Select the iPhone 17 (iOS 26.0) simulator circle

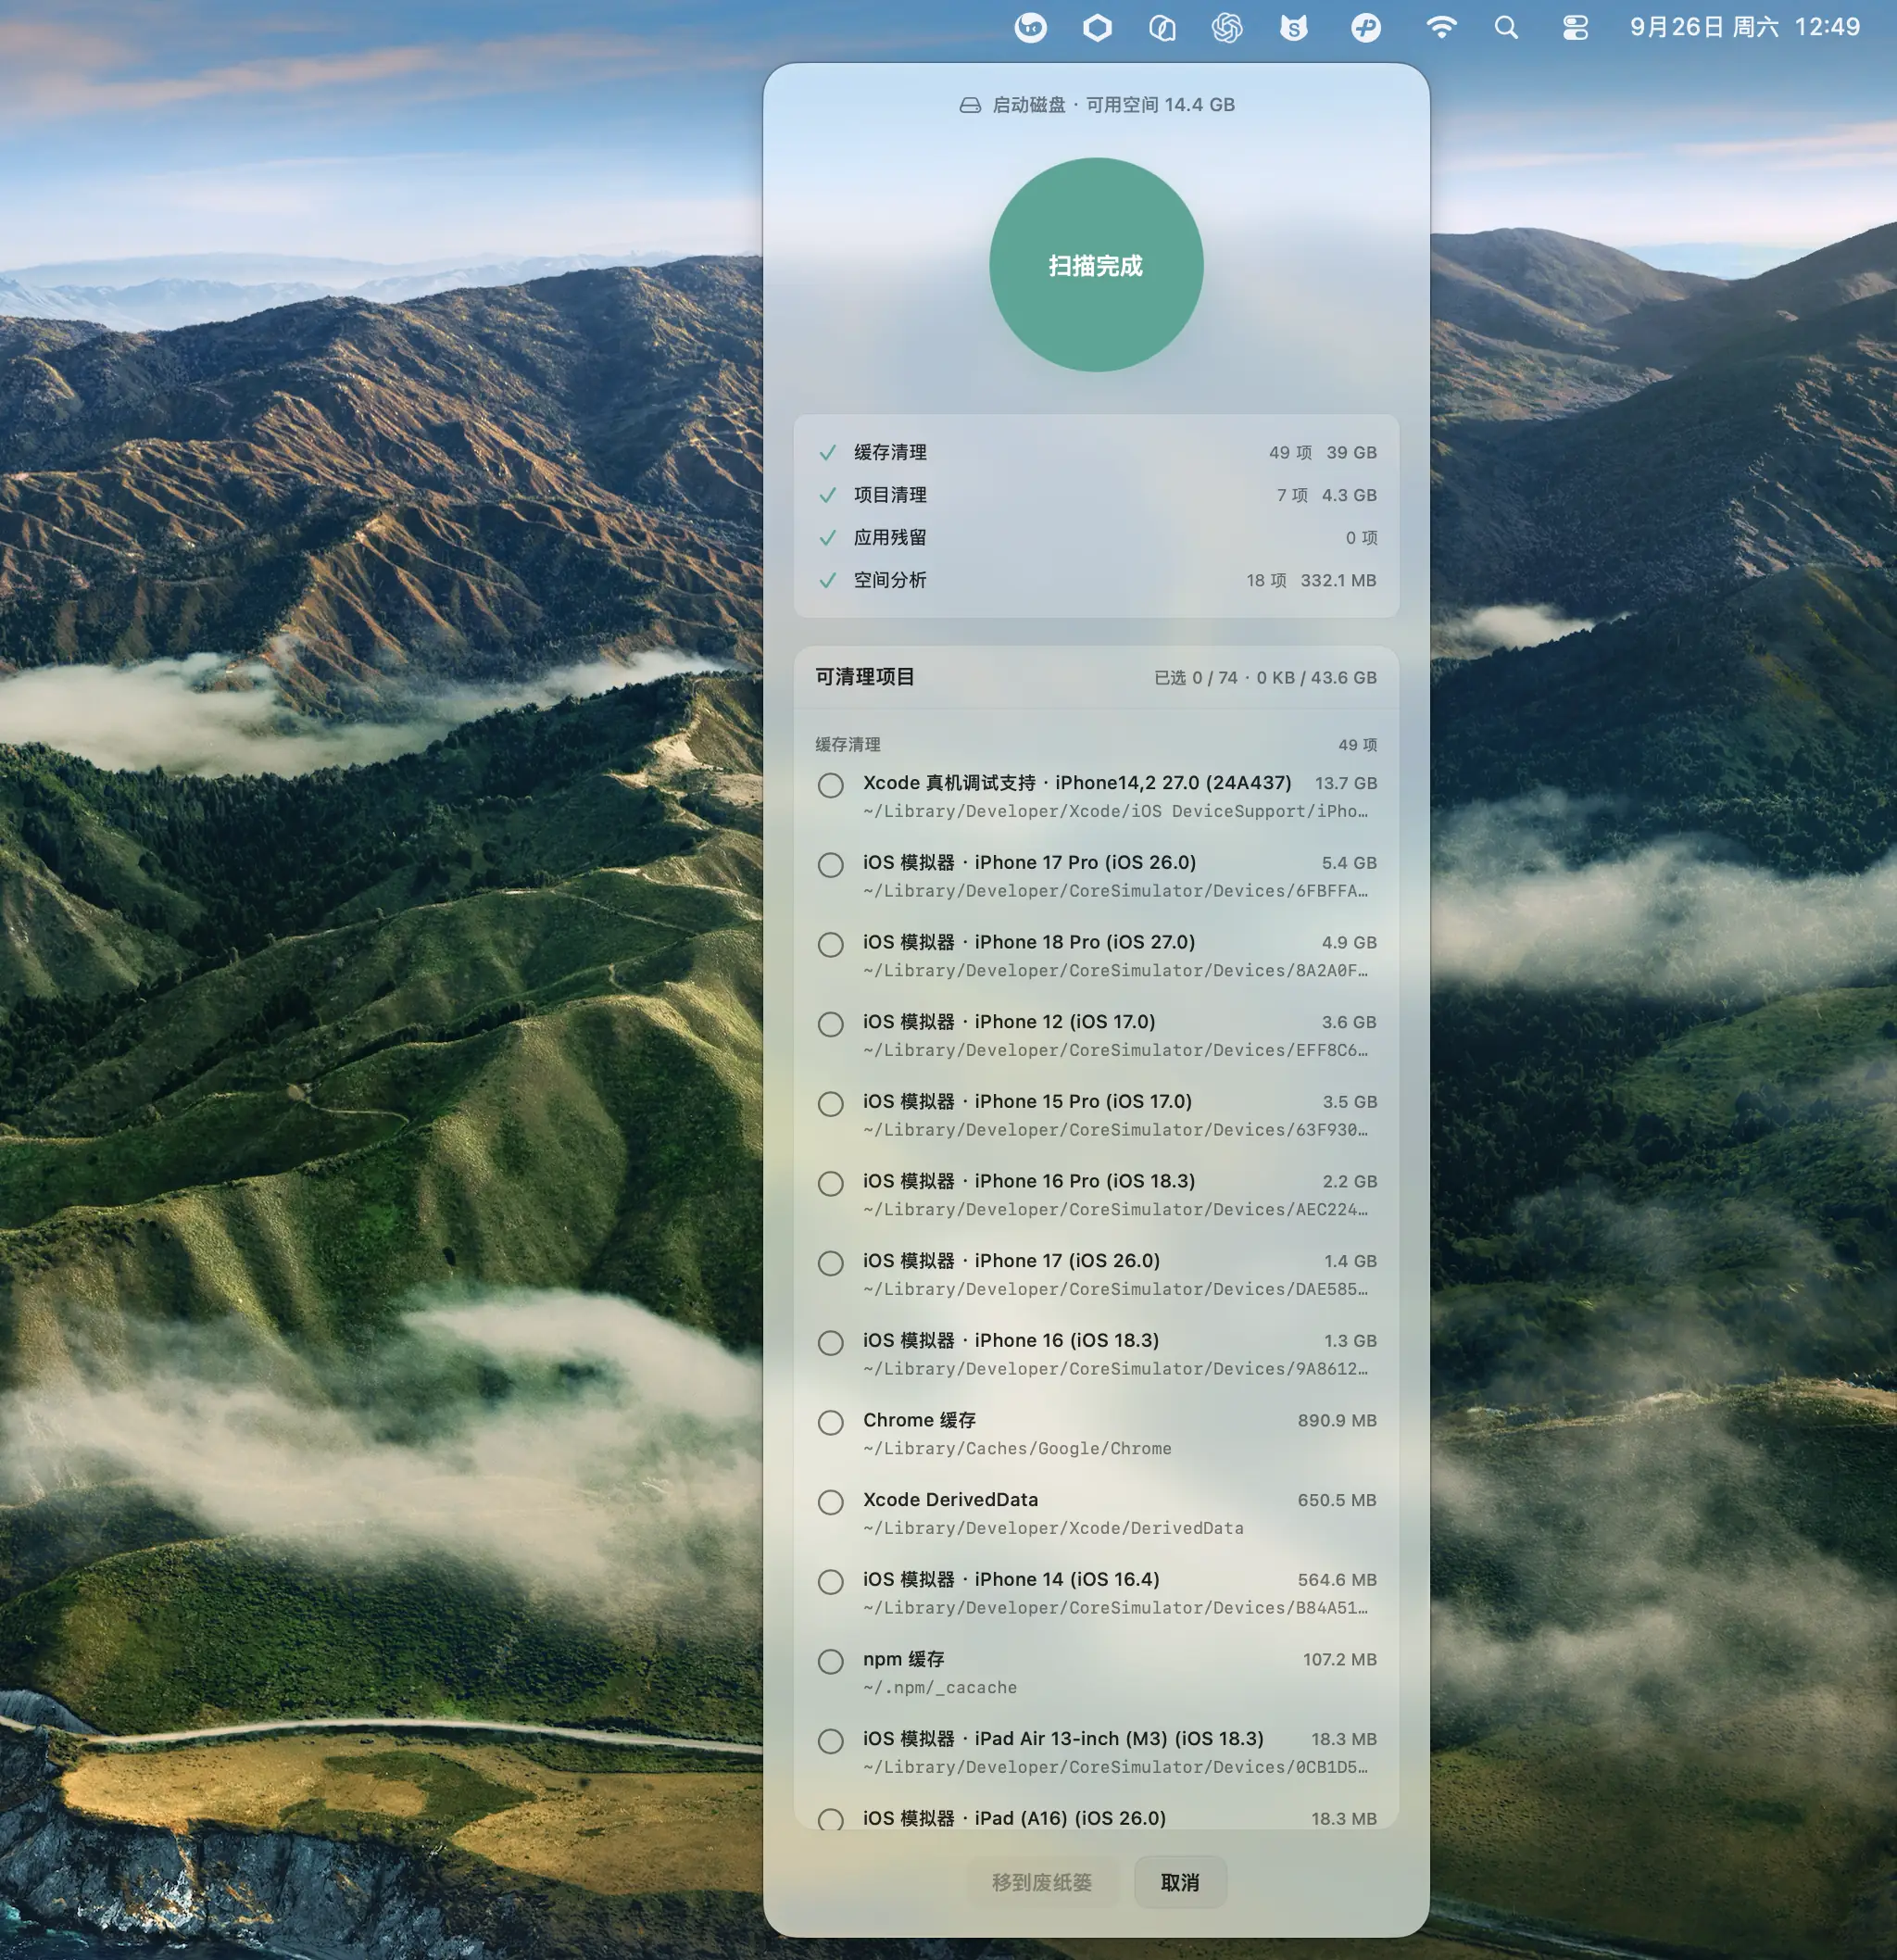(x=830, y=1263)
